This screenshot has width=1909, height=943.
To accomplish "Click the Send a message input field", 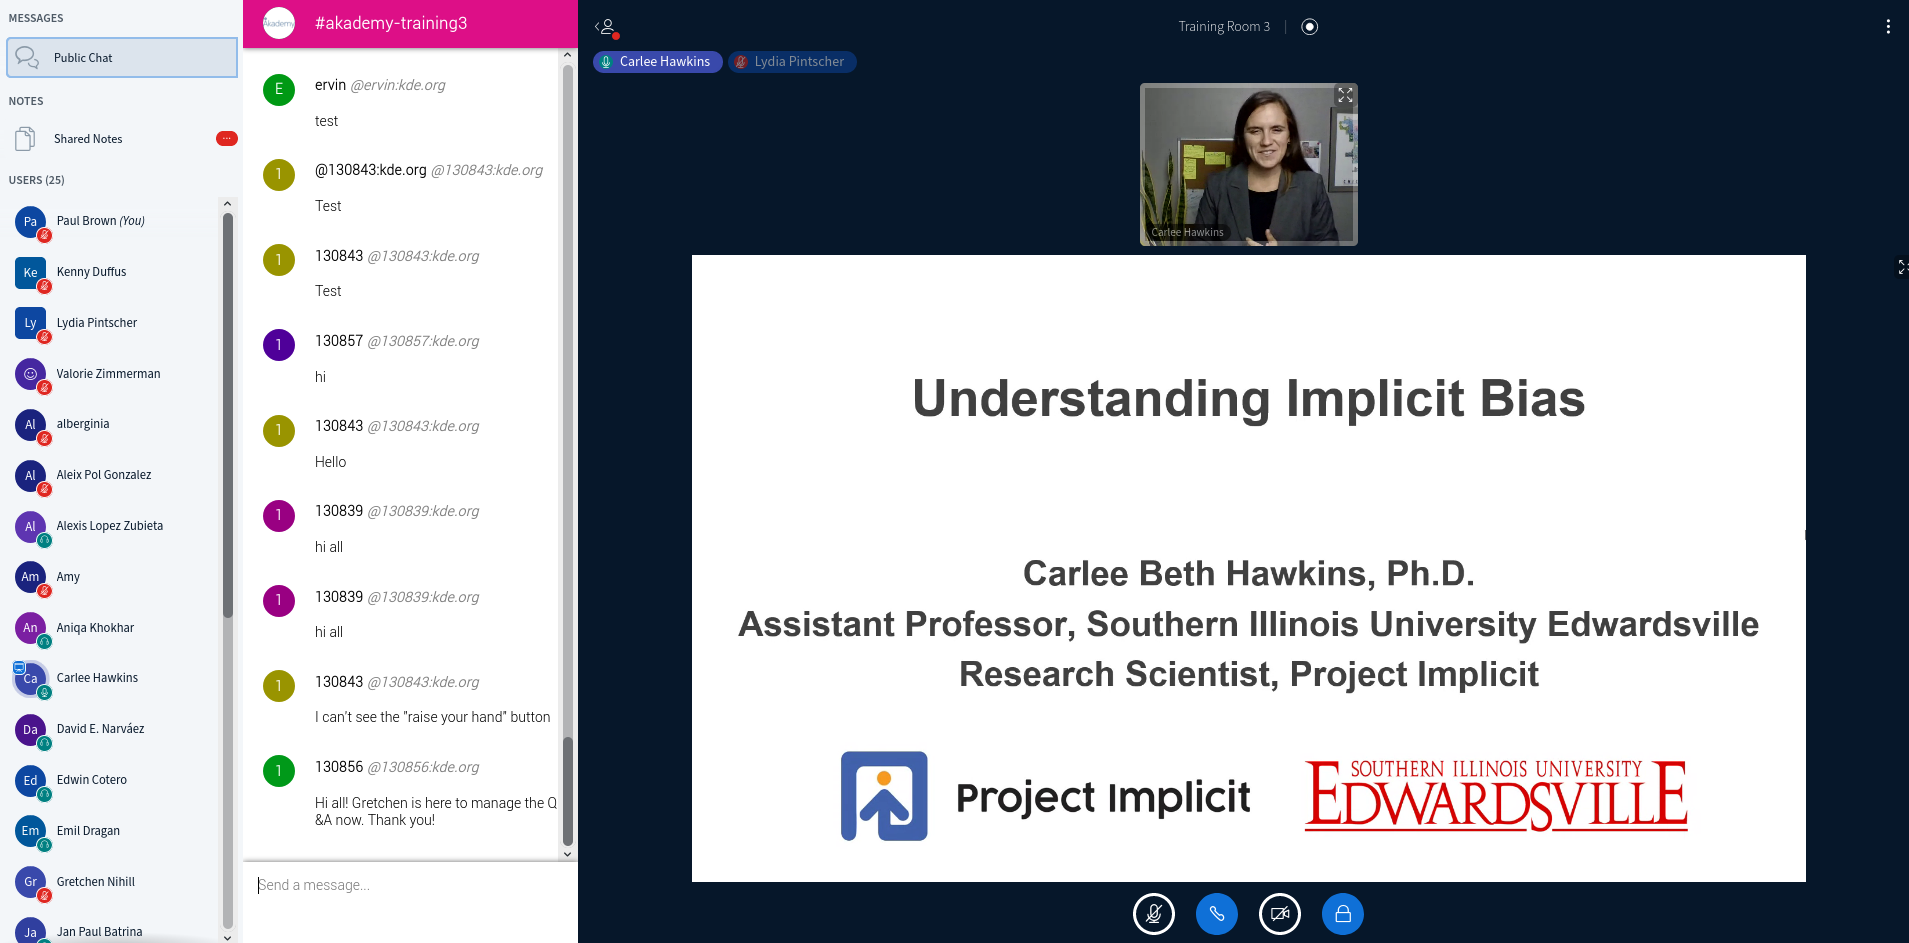I will 408,885.
